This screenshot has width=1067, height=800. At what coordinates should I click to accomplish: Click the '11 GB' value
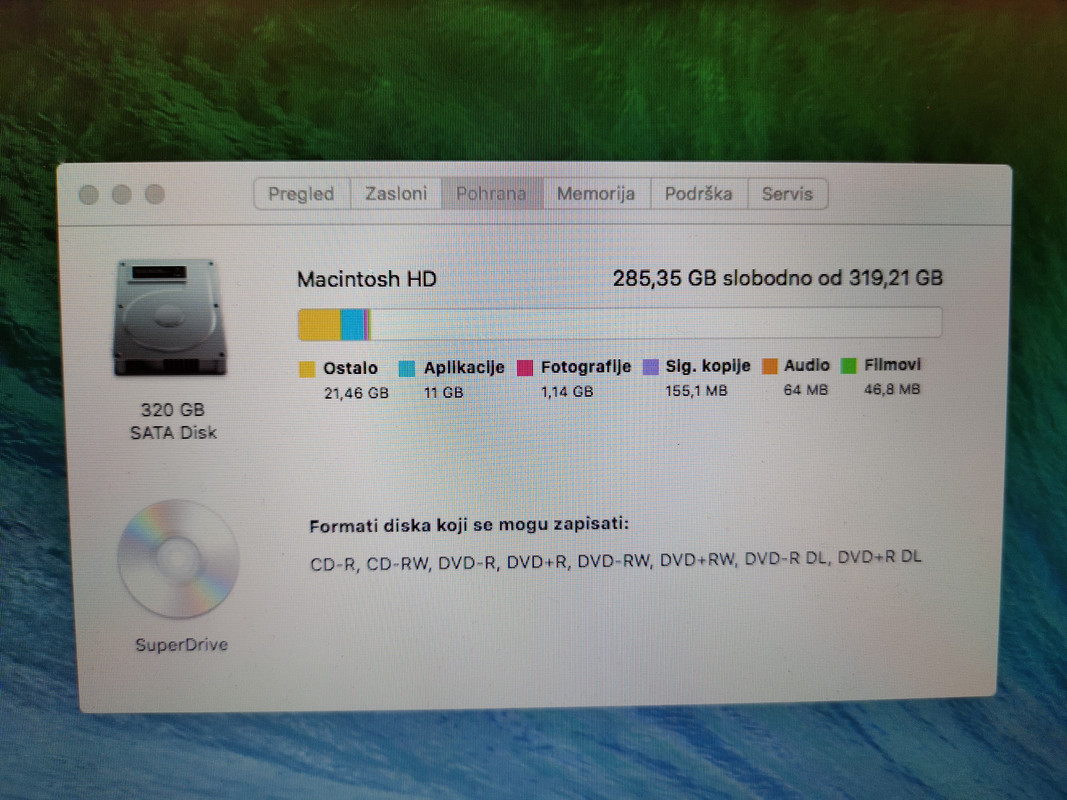click(x=444, y=393)
